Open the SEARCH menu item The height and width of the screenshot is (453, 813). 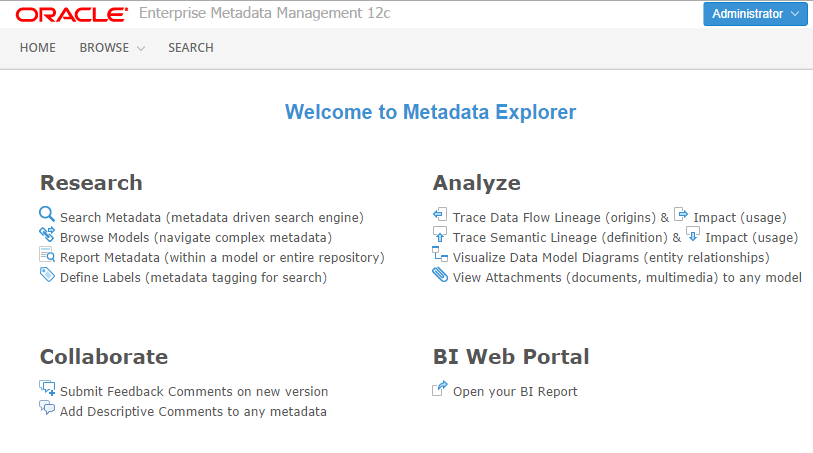coord(190,48)
